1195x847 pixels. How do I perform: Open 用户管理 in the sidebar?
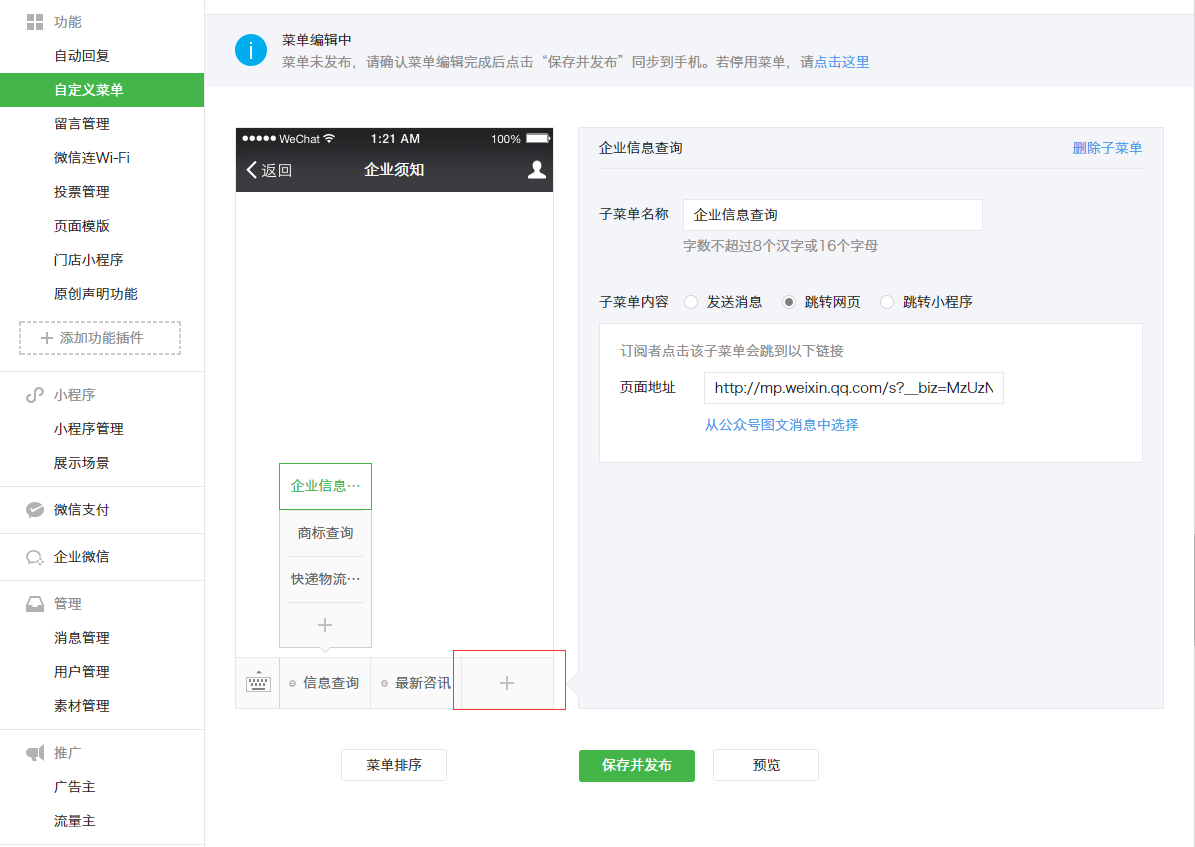pyautogui.click(x=82, y=672)
